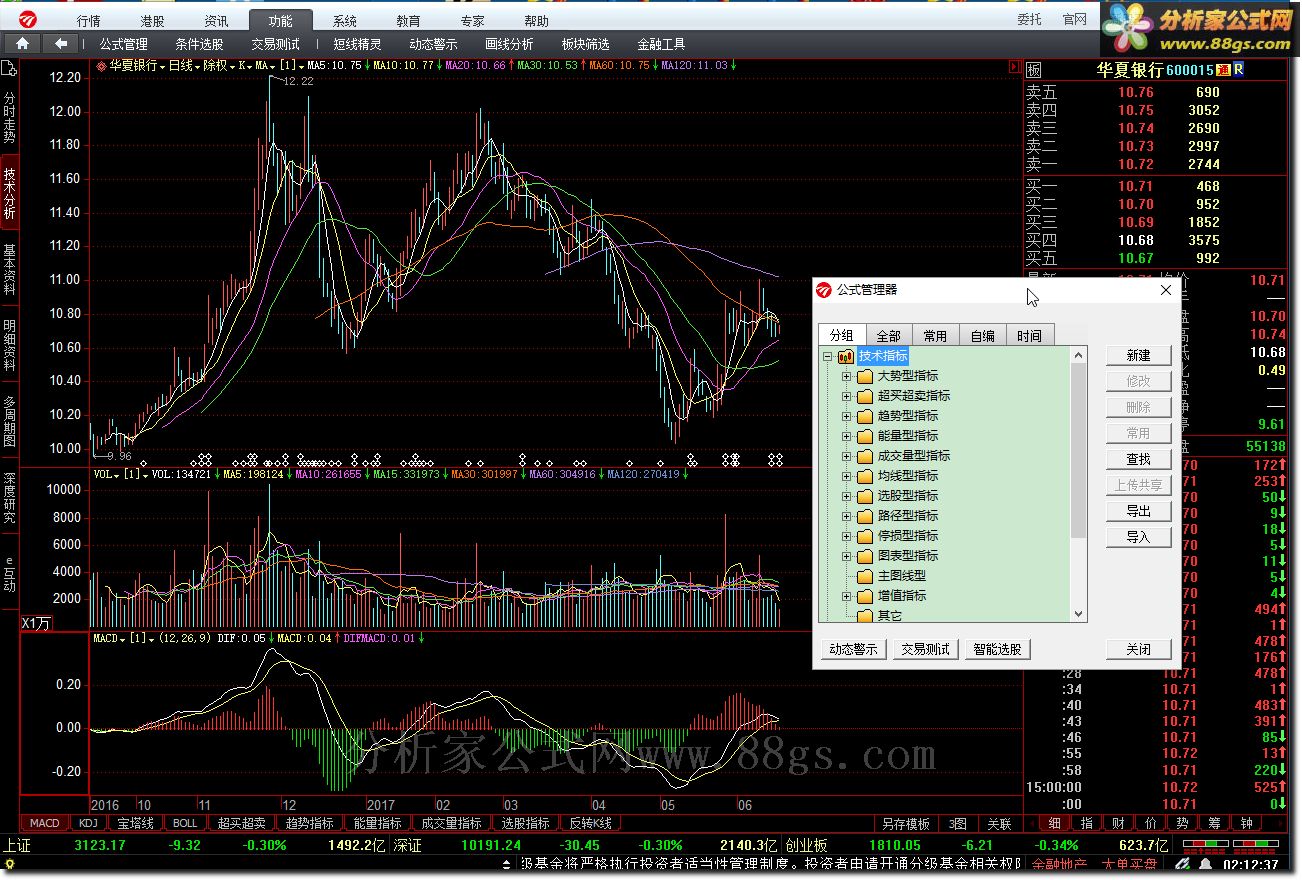1302x880 pixels.
Task: Open the 明细资料 sidebar view
Action: coord(9,346)
